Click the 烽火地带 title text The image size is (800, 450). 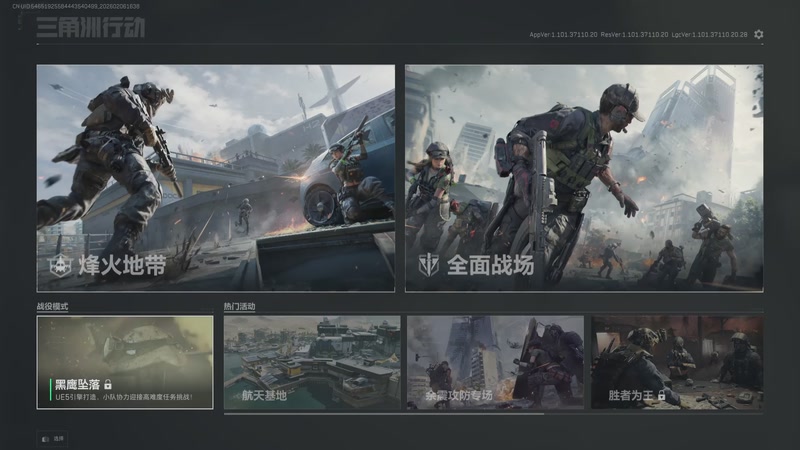(122, 265)
